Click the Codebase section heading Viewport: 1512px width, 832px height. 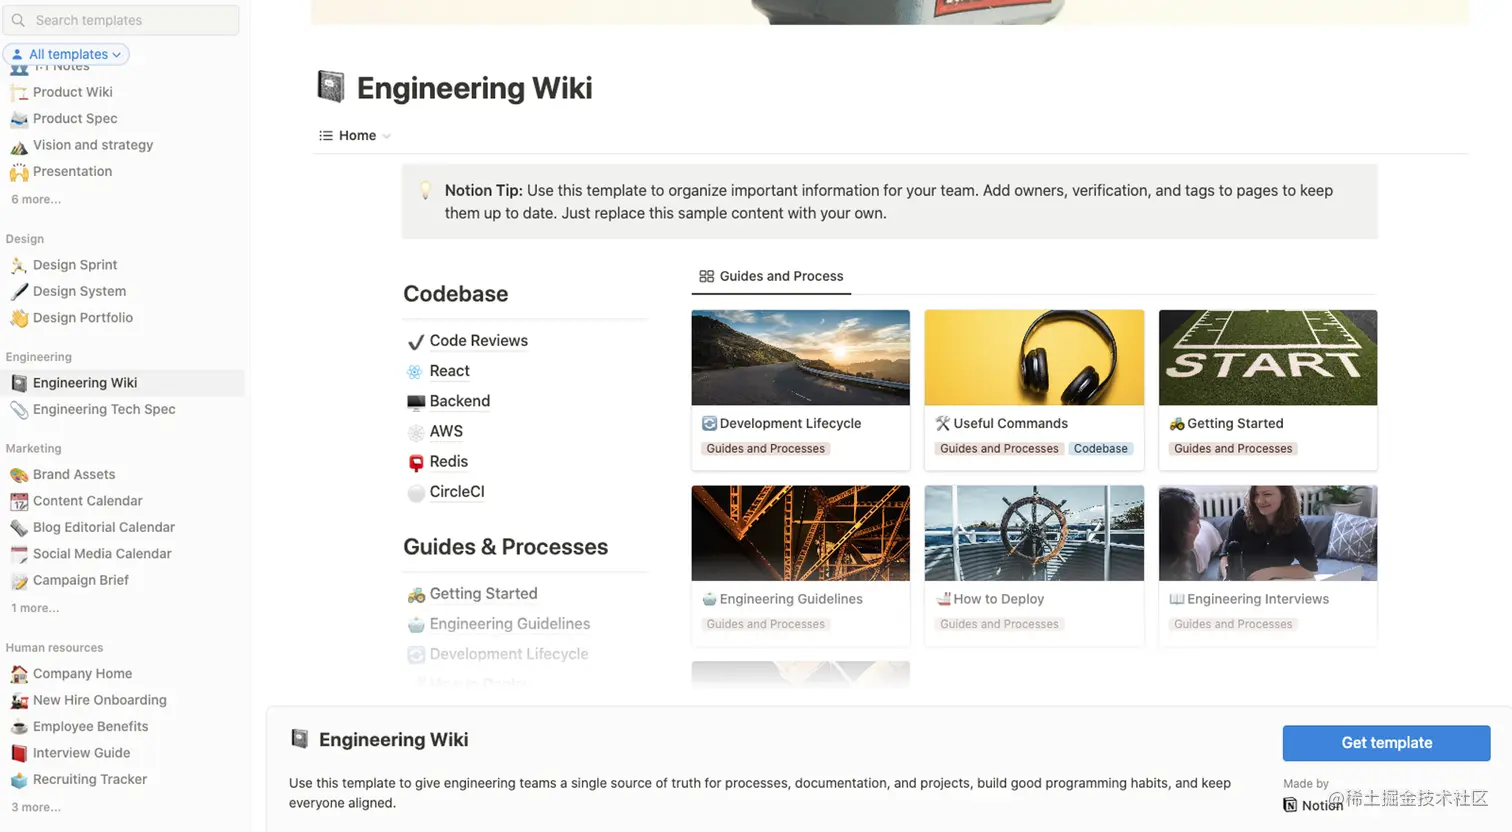click(456, 294)
